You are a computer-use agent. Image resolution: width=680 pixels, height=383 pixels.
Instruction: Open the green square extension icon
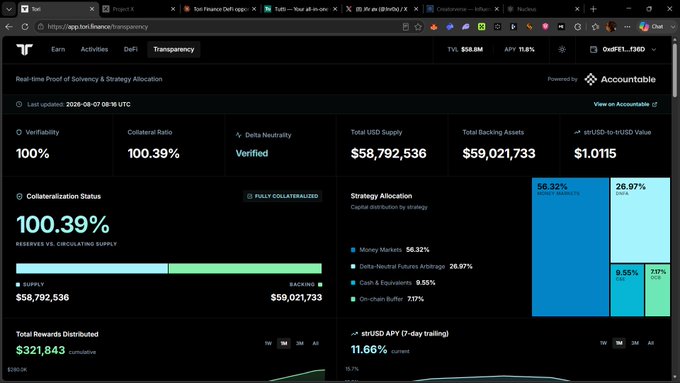click(481, 27)
